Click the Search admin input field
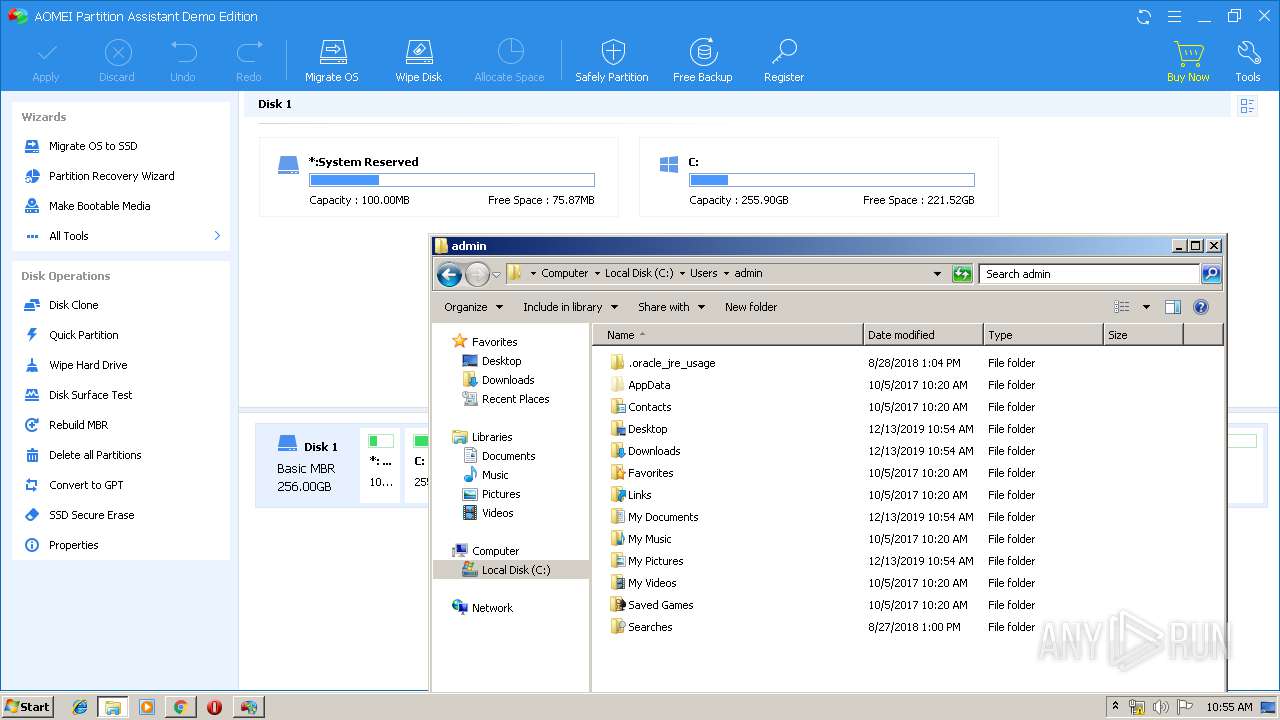The height and width of the screenshot is (720, 1280). pyautogui.click(x=1090, y=274)
